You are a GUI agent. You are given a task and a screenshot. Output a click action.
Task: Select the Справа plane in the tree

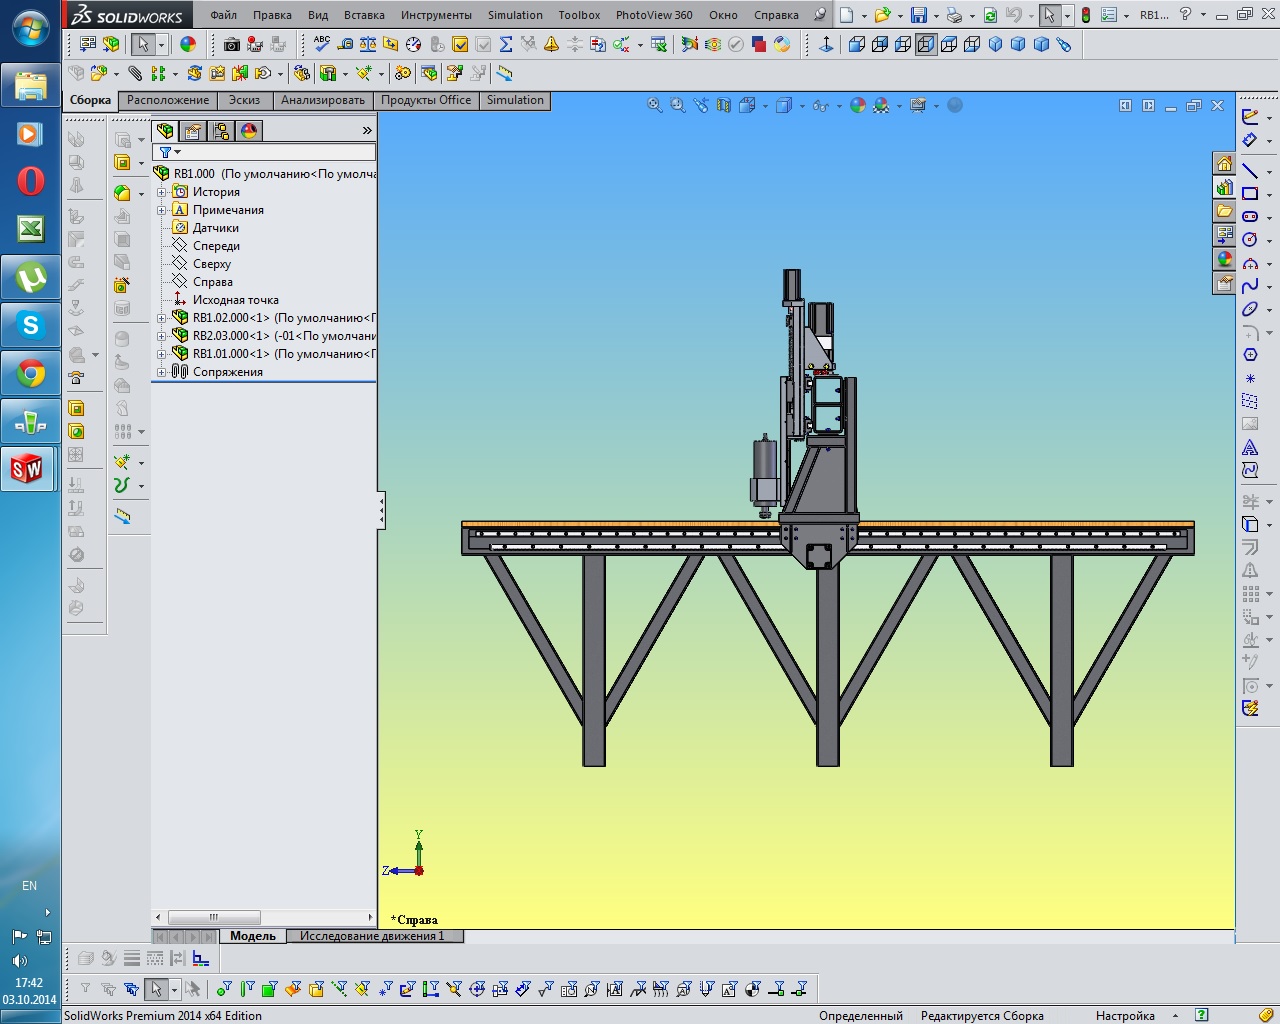(212, 282)
